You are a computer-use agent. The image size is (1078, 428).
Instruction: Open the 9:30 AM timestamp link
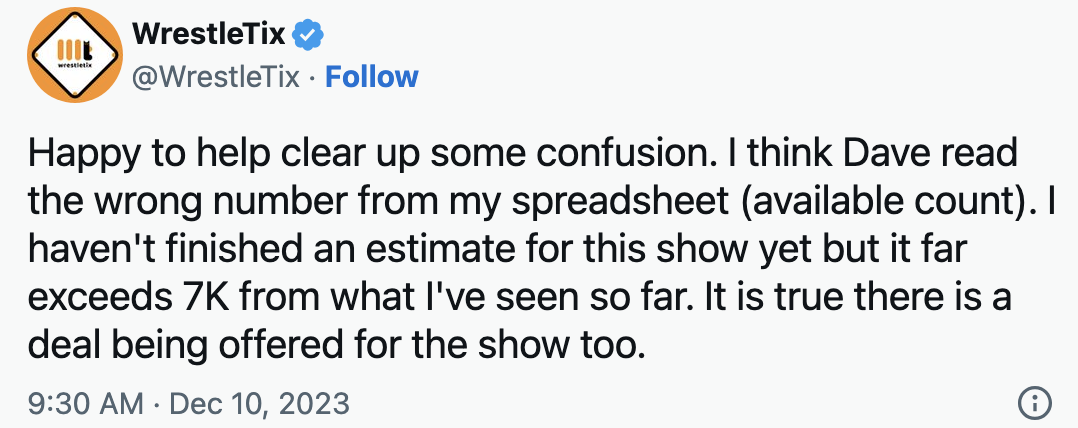pos(87,403)
